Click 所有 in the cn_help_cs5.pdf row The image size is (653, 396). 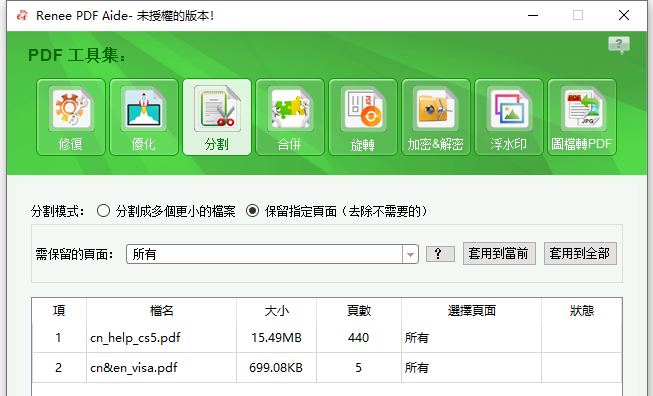pyautogui.click(x=417, y=338)
